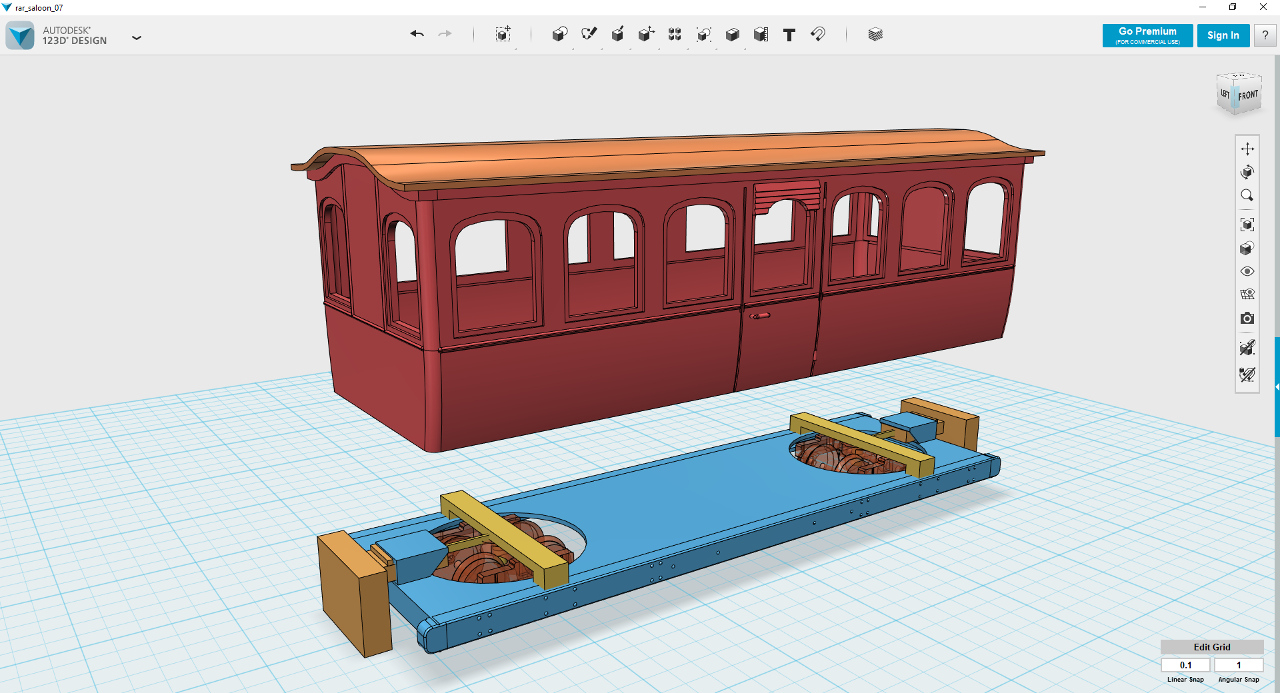Click the Sign In button
This screenshot has width=1280, height=693.
[1223, 35]
